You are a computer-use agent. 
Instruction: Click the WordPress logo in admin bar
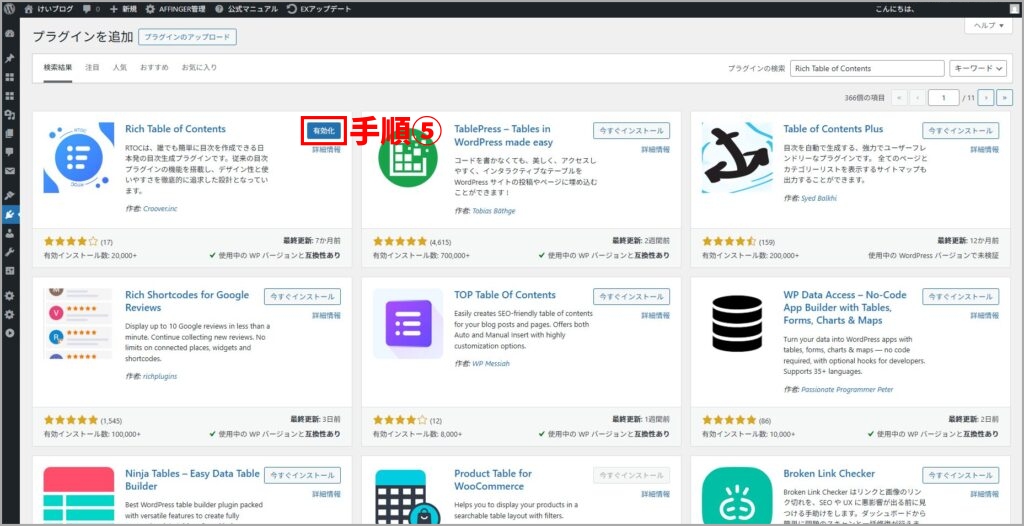click(9, 8)
